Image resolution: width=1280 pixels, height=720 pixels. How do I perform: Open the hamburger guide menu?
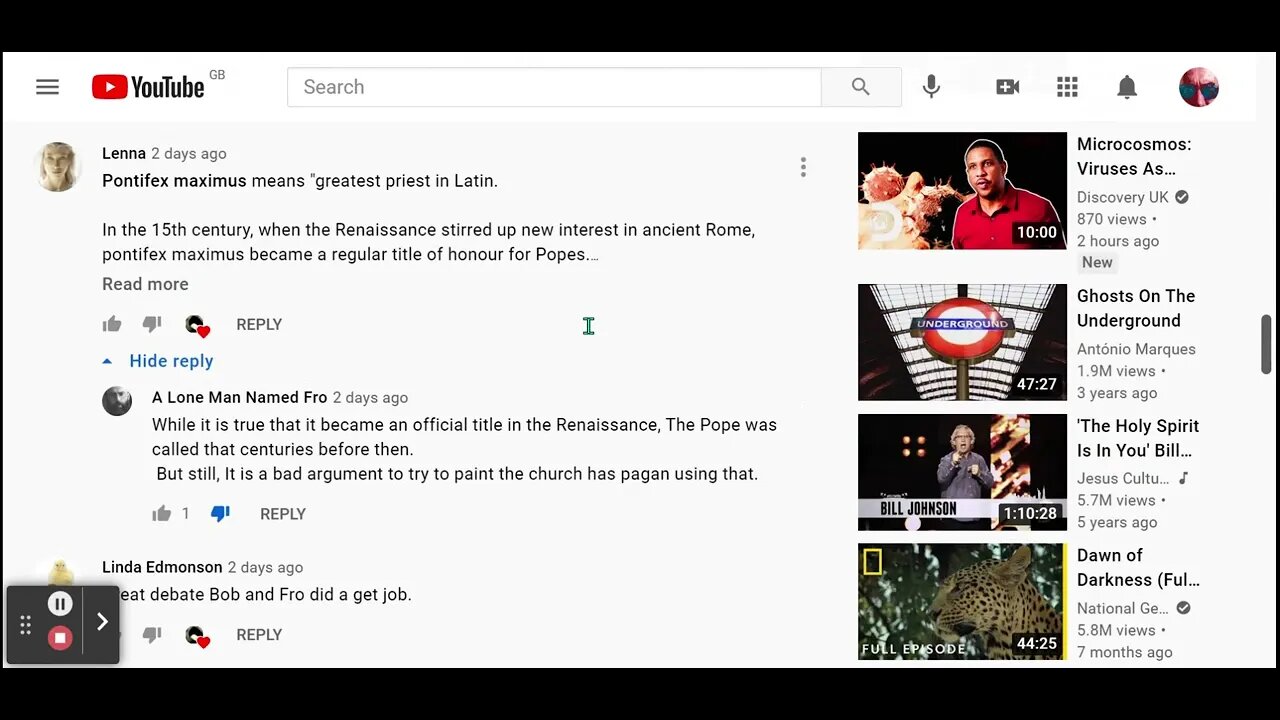(47, 87)
